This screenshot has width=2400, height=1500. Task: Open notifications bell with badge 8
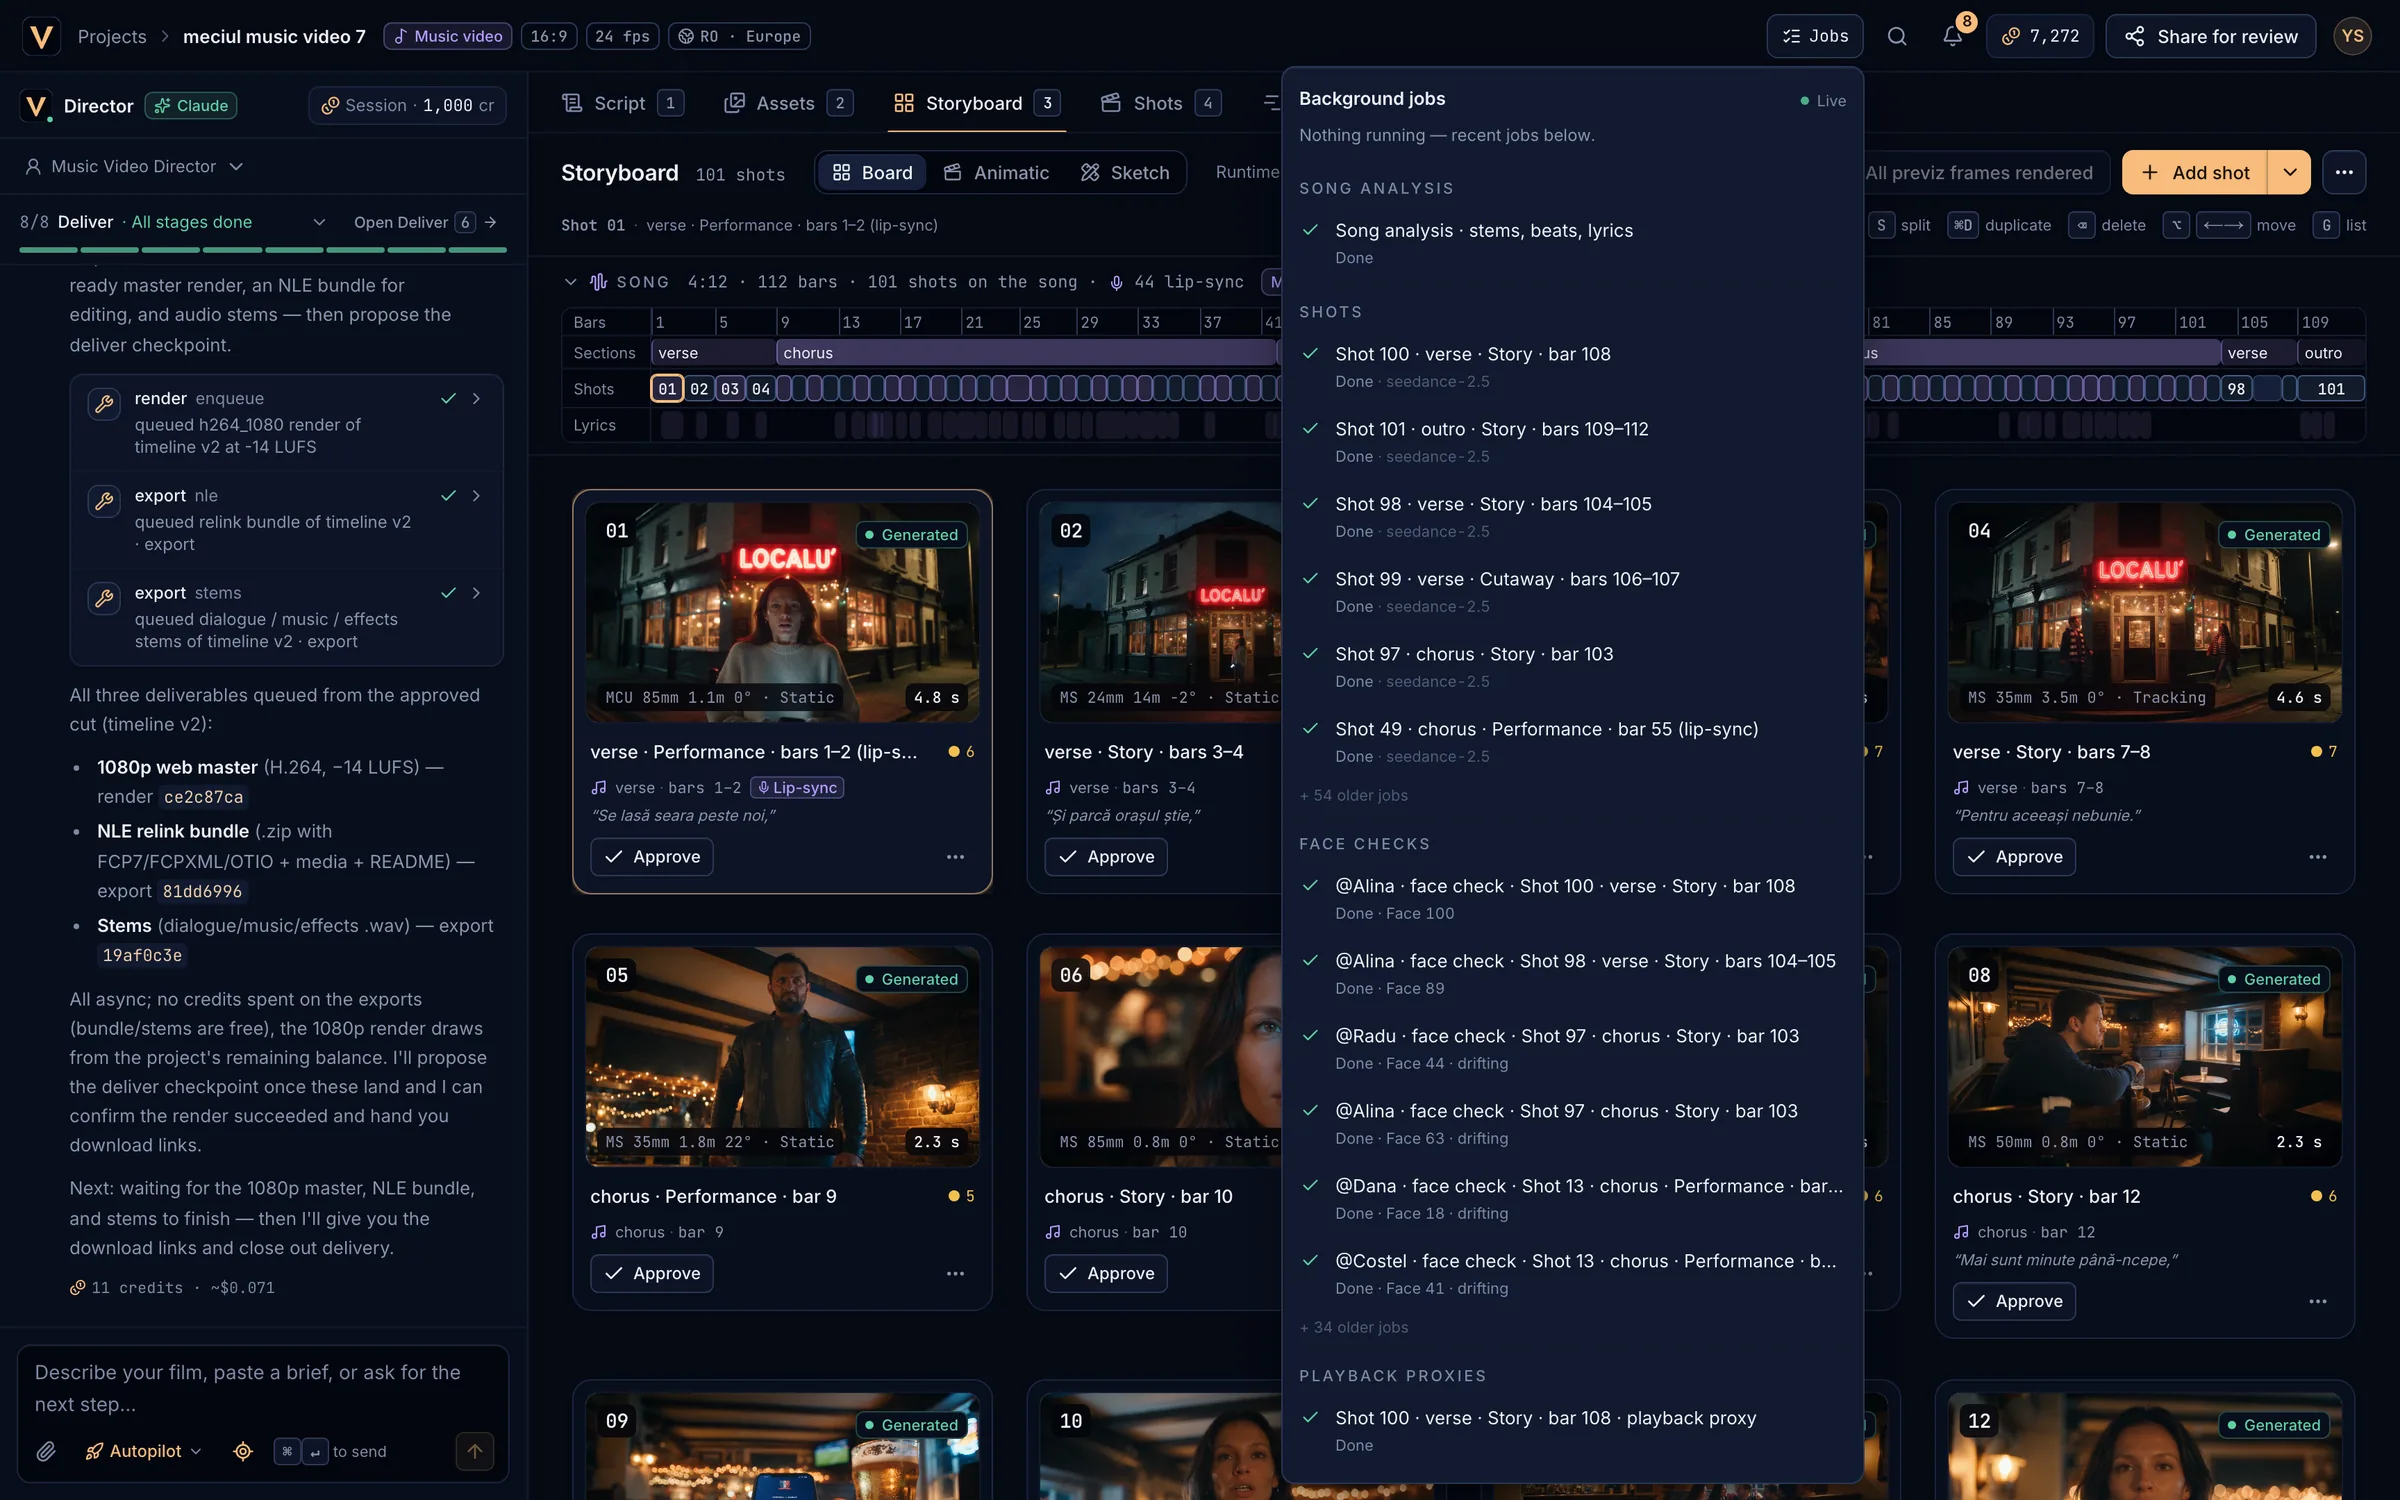click(x=1953, y=36)
